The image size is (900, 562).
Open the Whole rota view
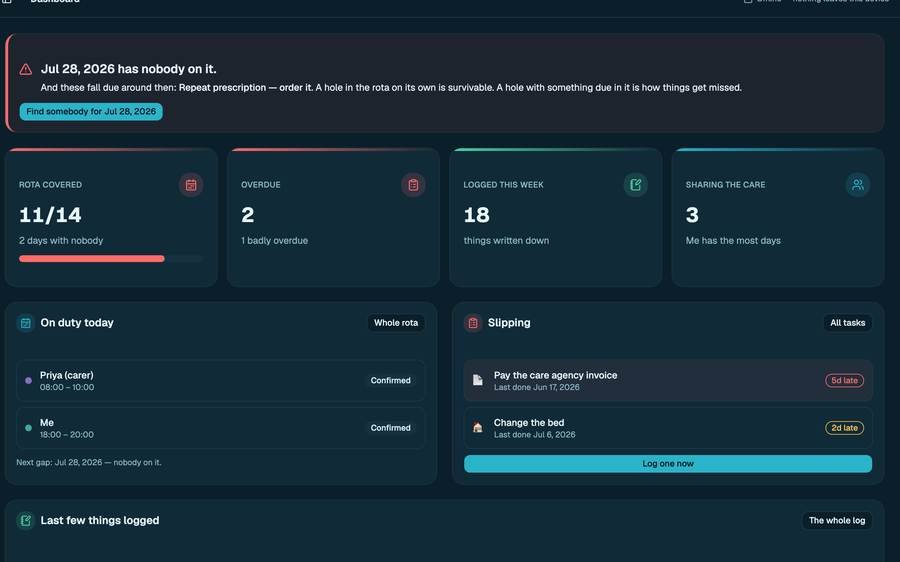(x=396, y=323)
